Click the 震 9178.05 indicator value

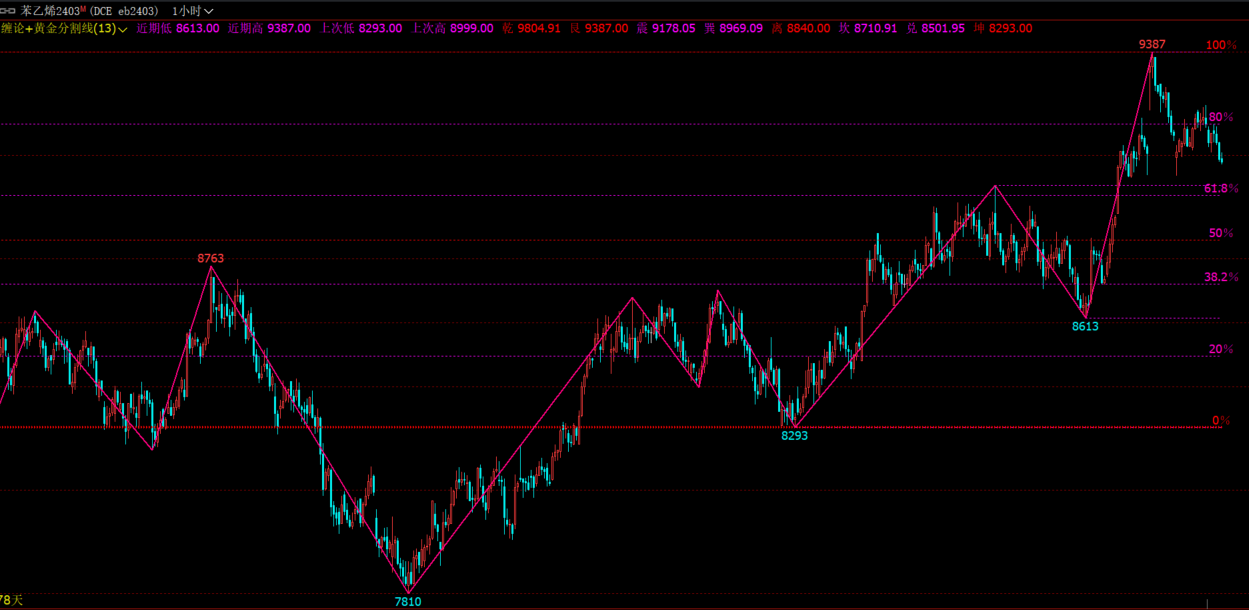pos(666,28)
